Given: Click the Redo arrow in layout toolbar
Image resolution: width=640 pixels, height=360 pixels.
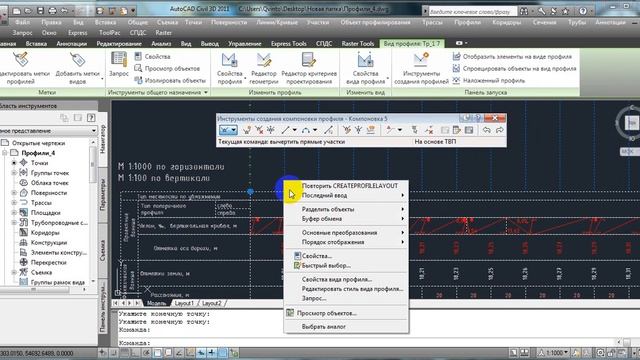Looking at the screenshot, I should coord(500,130).
